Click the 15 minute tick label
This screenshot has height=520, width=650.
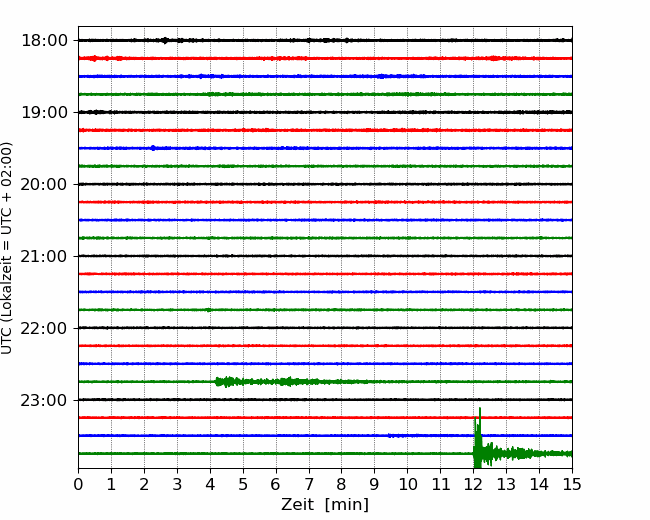tap(572, 484)
